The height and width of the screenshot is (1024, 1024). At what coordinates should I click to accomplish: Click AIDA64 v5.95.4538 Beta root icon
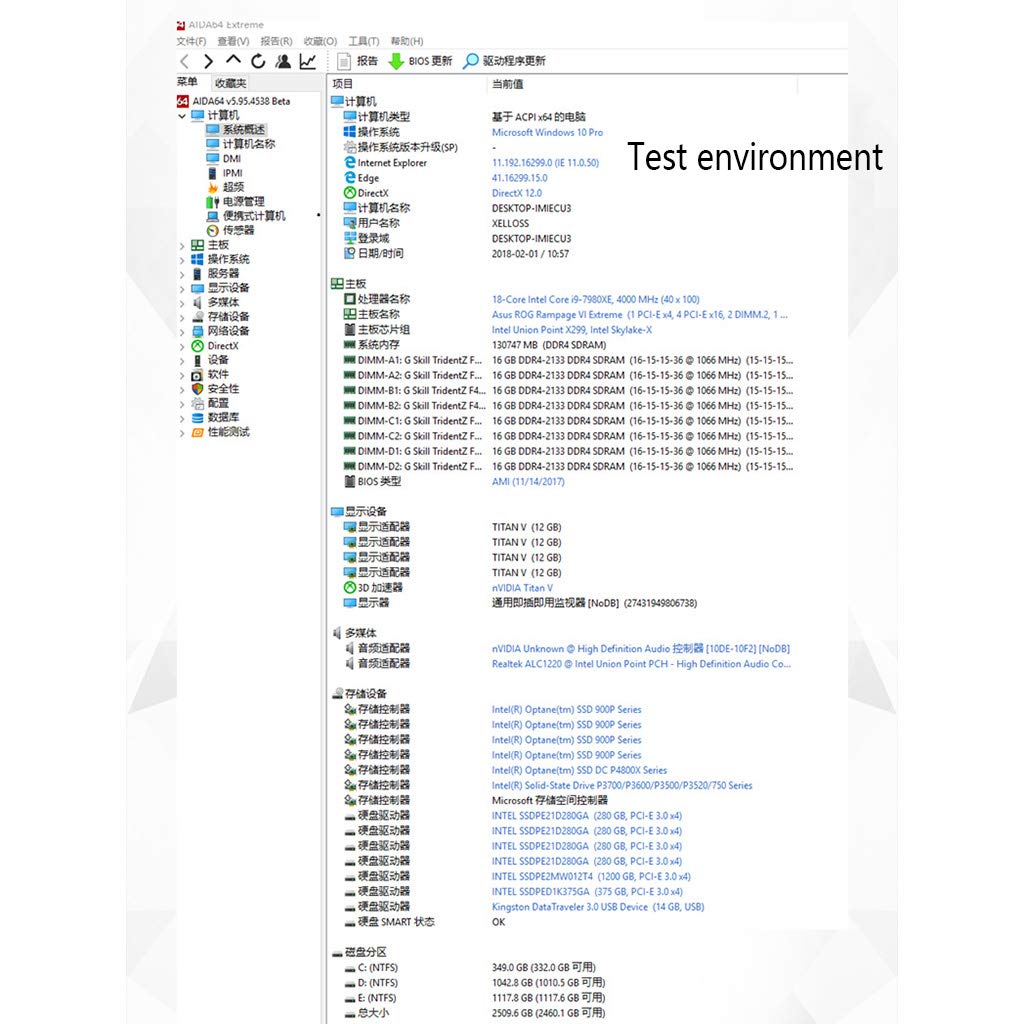point(182,101)
